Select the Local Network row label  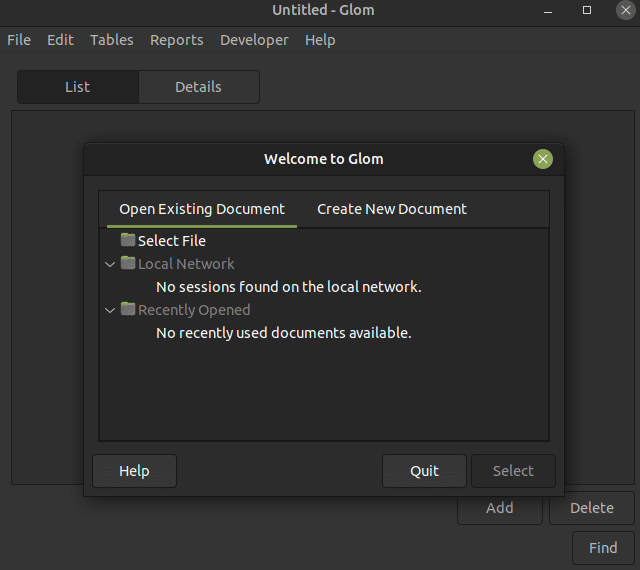[186, 264]
